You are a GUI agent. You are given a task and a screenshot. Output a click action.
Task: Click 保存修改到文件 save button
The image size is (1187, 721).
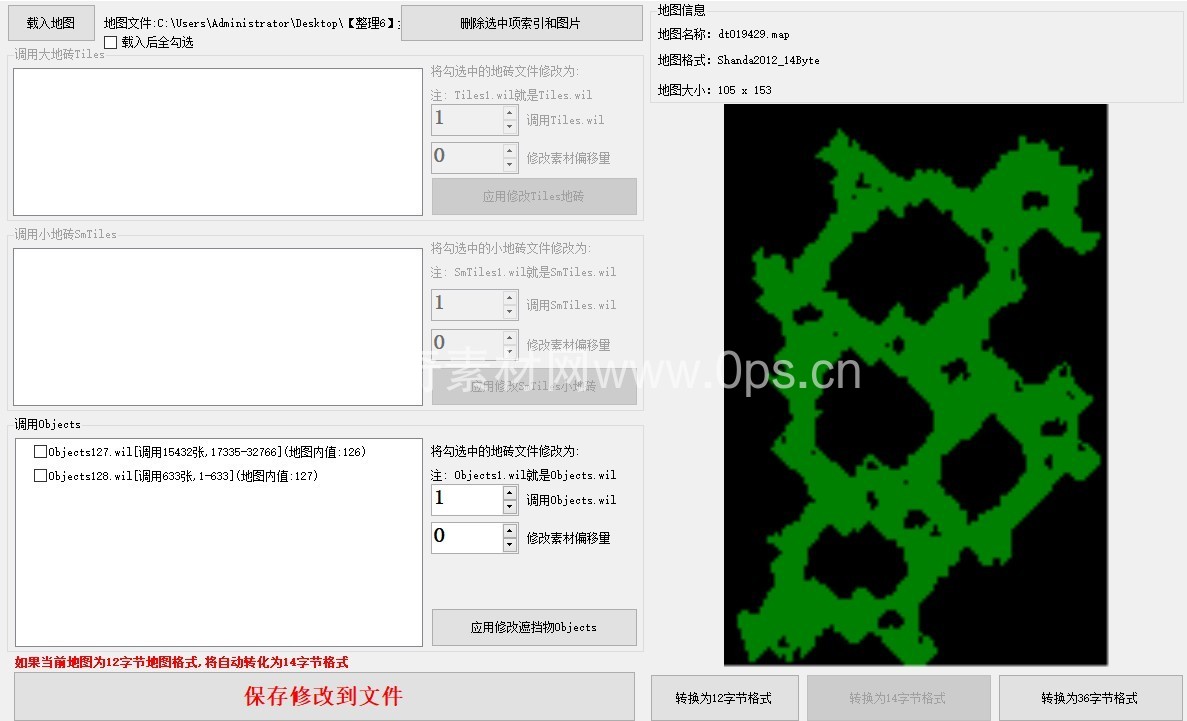324,696
